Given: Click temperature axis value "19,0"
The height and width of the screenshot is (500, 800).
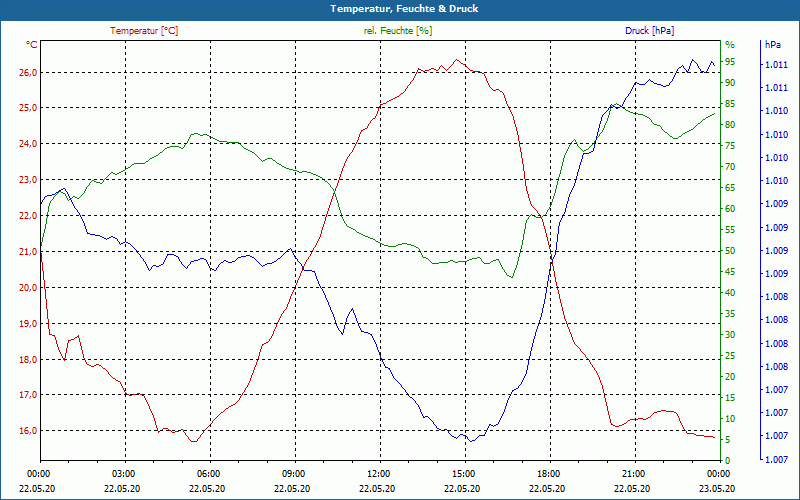Looking at the screenshot, I should [x=29, y=323].
